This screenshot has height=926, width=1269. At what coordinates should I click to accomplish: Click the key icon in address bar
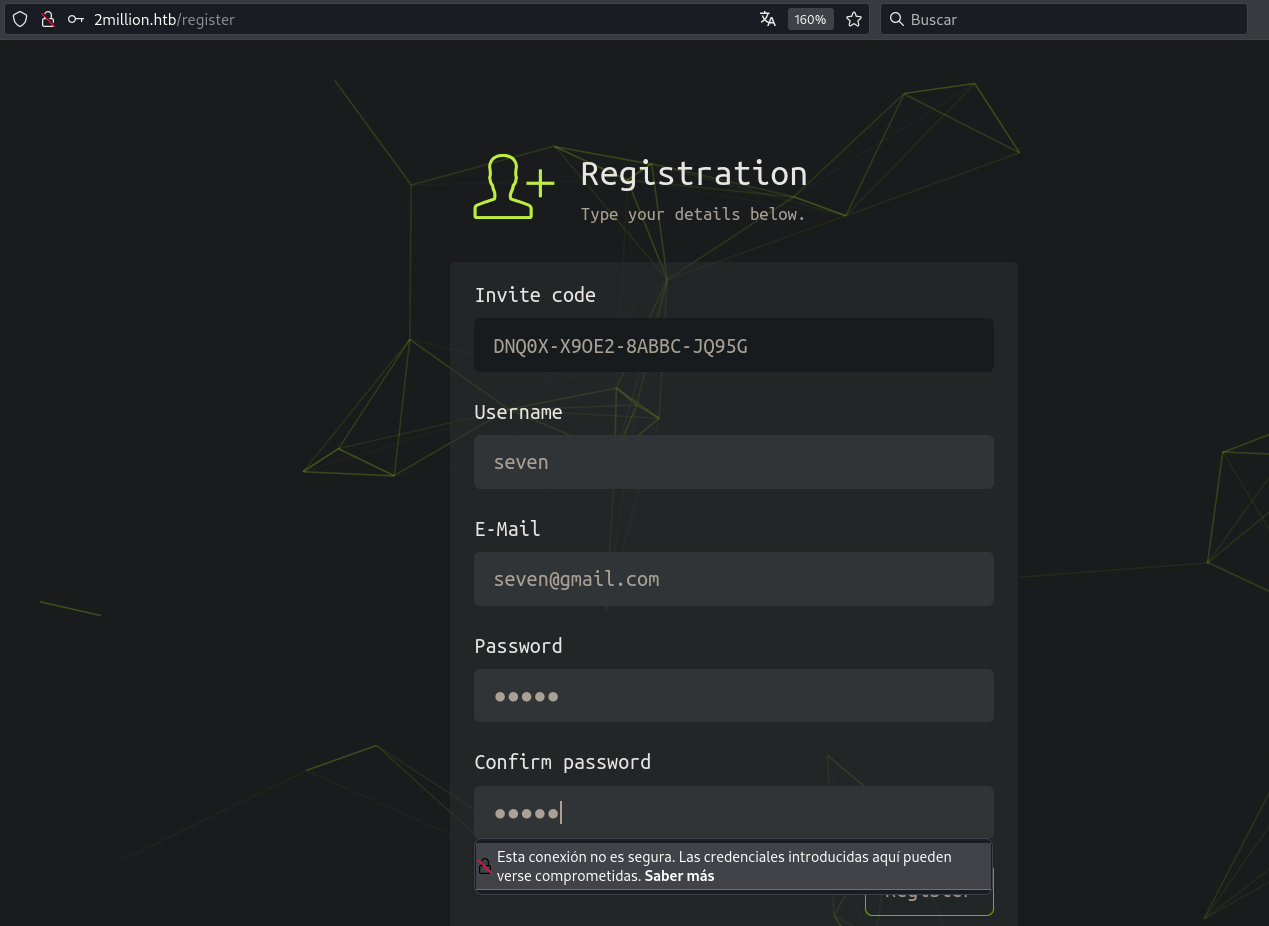75,19
